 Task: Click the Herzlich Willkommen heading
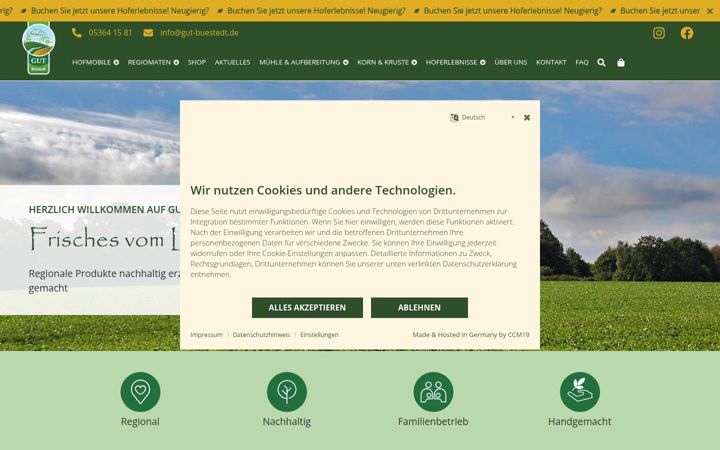[x=104, y=209]
